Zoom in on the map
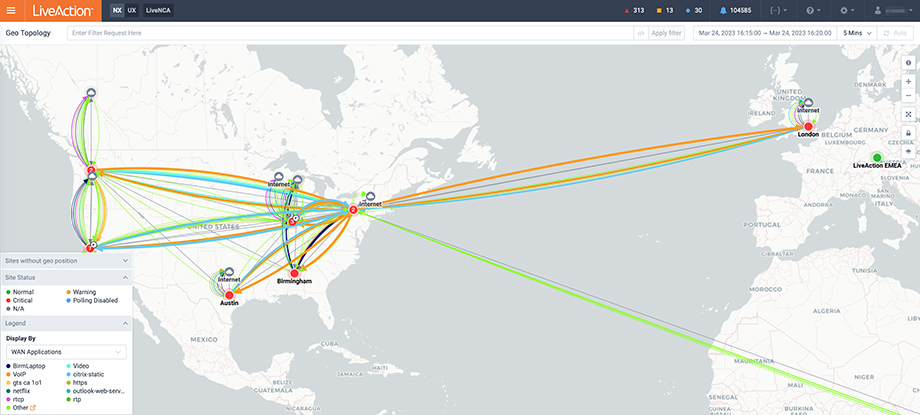920x415 pixels. (908, 81)
